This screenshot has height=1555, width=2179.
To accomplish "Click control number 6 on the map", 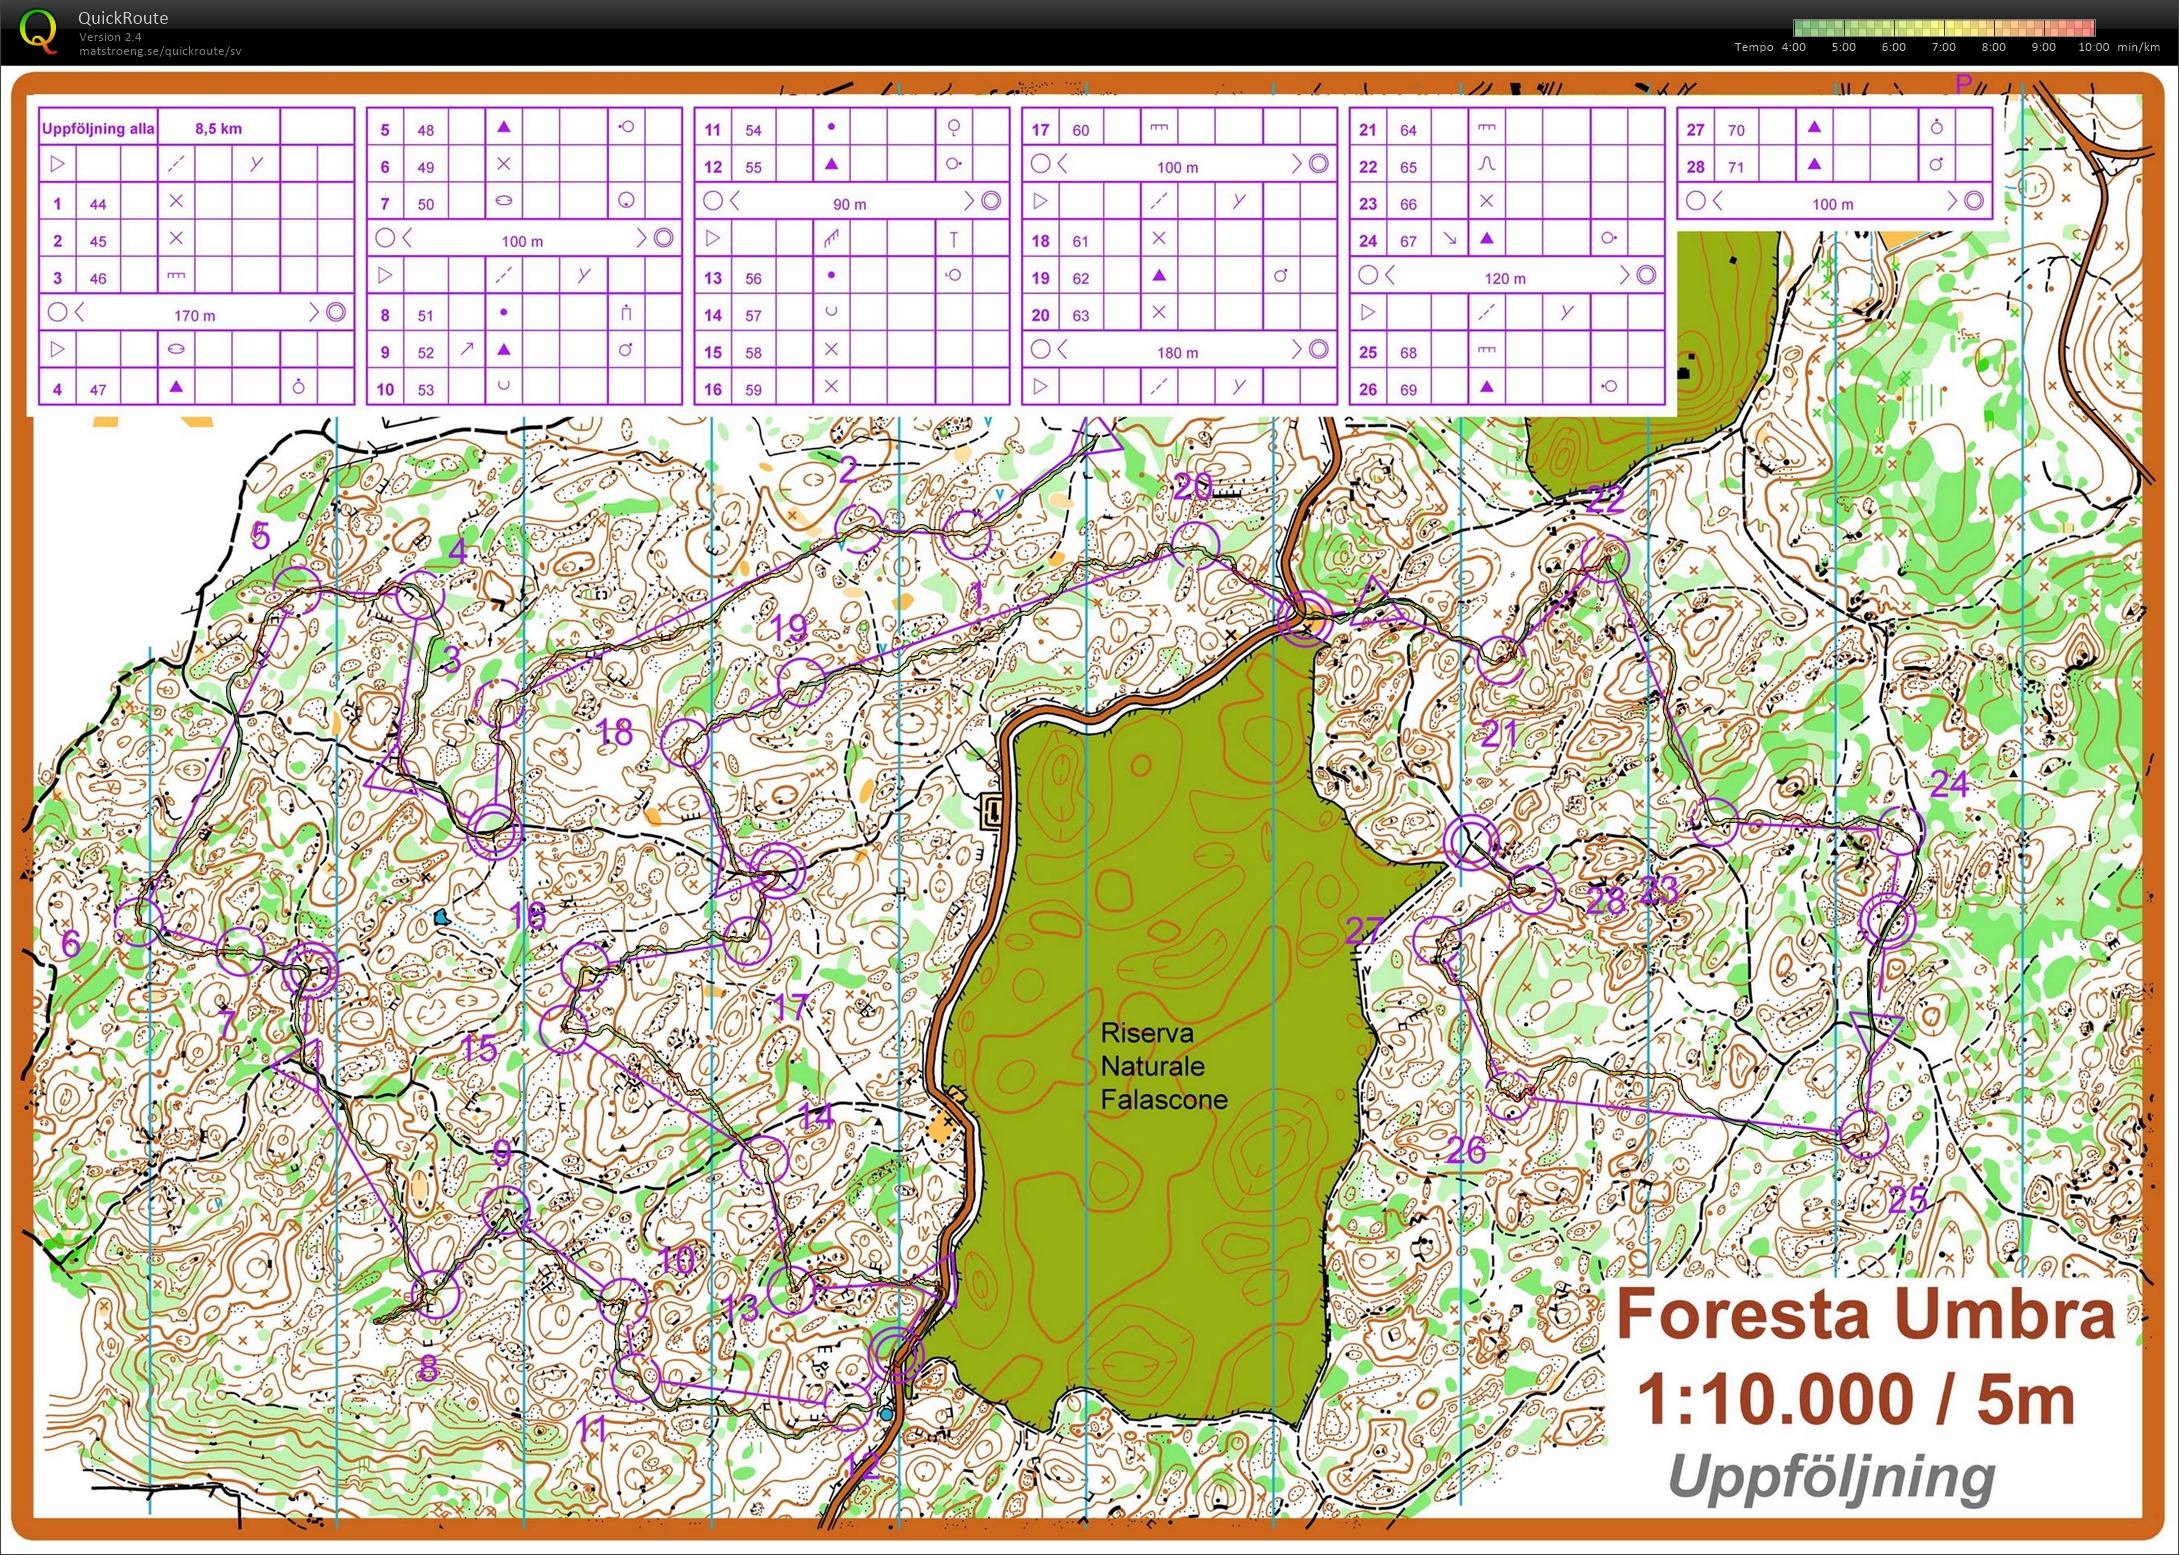I will point(70,943).
